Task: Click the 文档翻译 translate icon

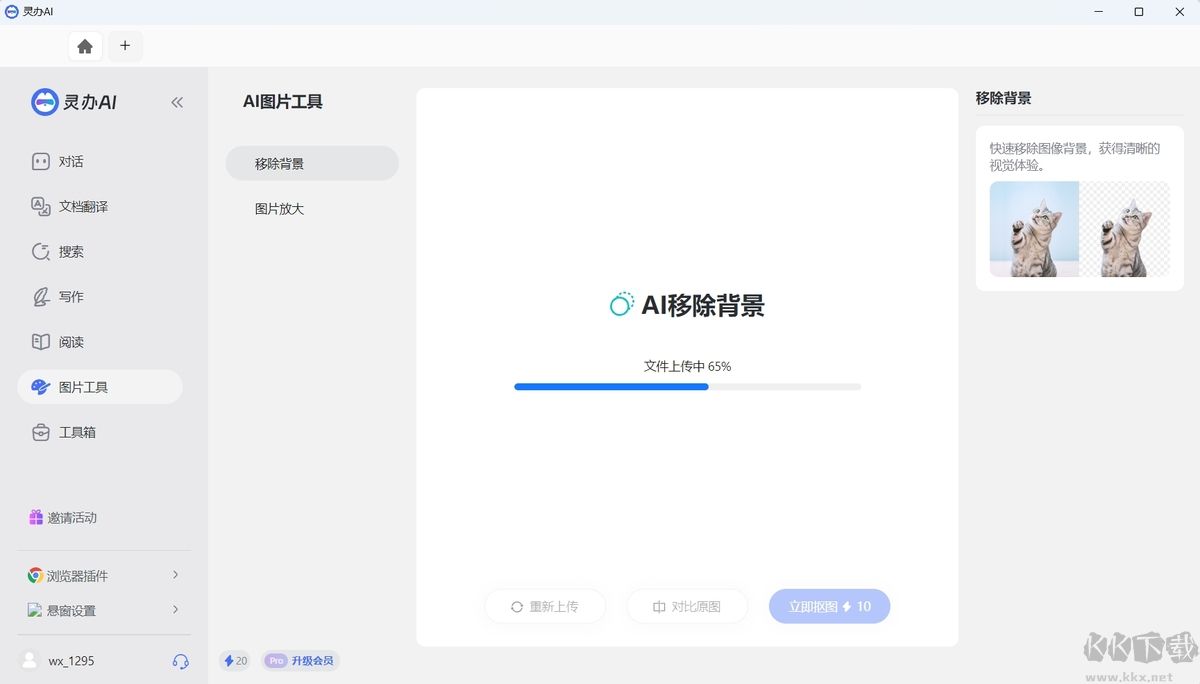Action: [x=41, y=206]
